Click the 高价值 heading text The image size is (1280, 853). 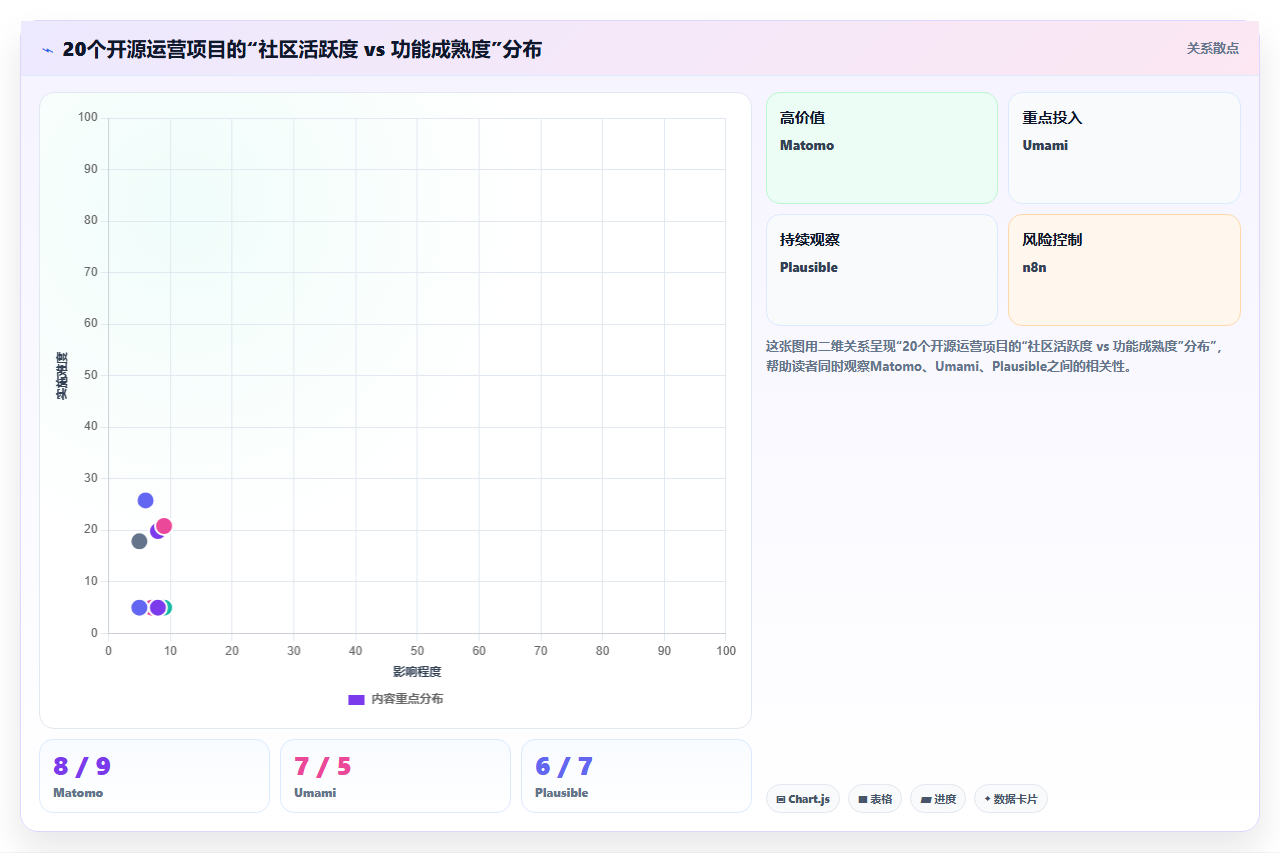point(802,118)
